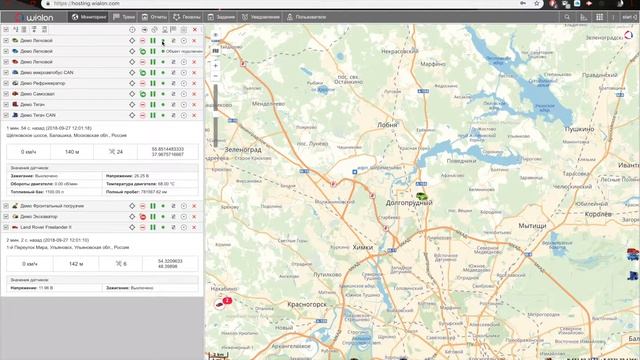Click green motion-state icon for Демо микроавтобус CAN
The width and height of the screenshot is (640, 360).
[142, 73]
